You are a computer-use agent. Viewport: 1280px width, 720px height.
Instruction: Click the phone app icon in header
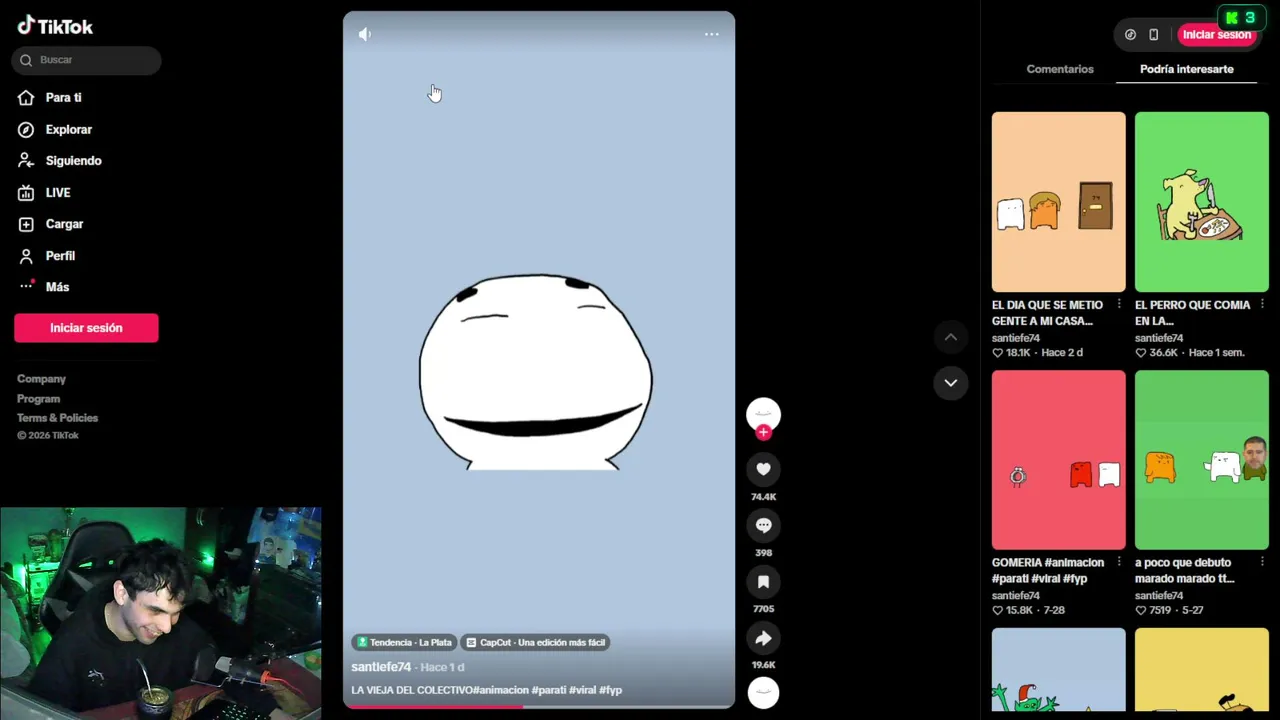coord(1153,35)
